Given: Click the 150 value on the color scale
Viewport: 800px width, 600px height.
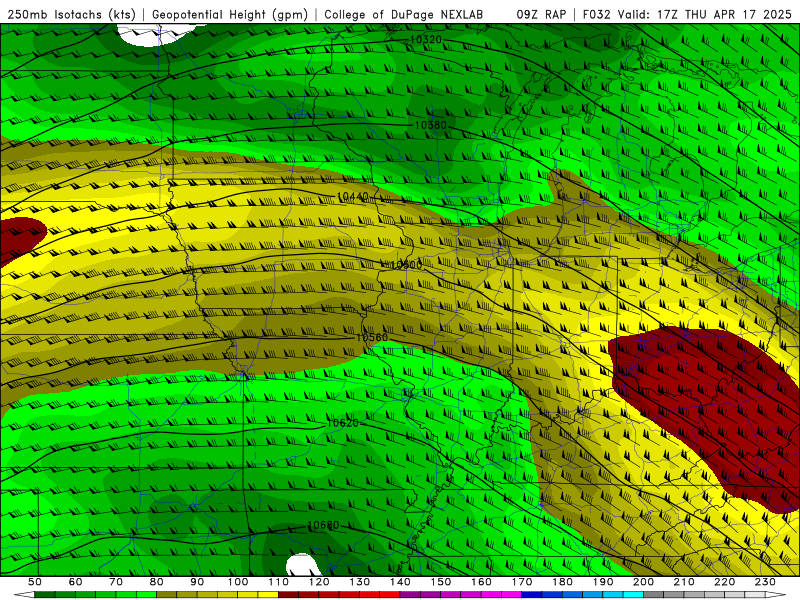Looking at the screenshot, I should click(441, 582).
